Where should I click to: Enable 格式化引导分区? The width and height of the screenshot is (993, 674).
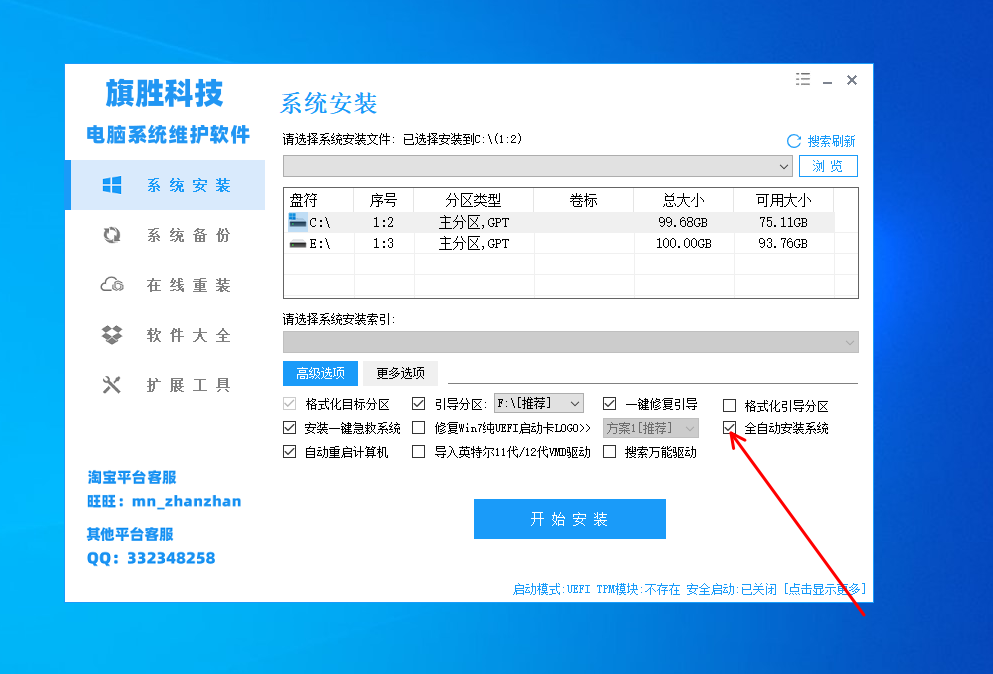[x=729, y=403]
